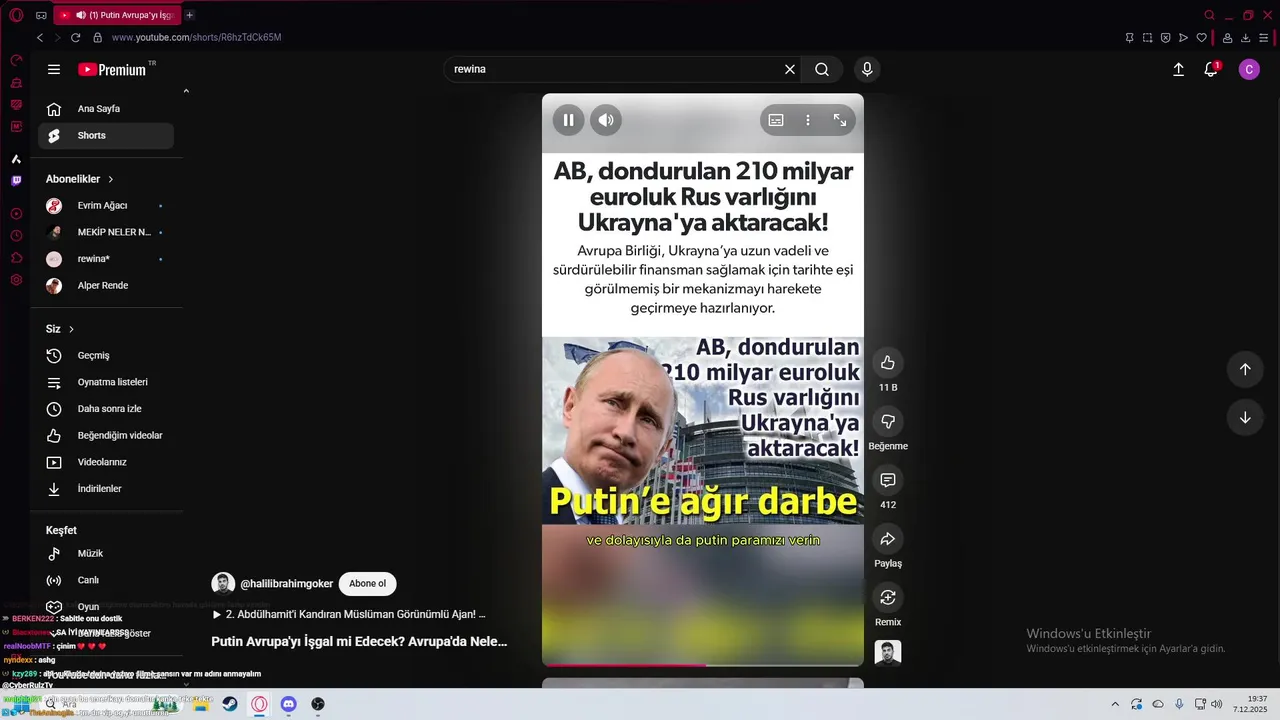Go to Ana Sayfa in the sidebar
The image size is (1280, 720).
pyautogui.click(x=106, y=109)
